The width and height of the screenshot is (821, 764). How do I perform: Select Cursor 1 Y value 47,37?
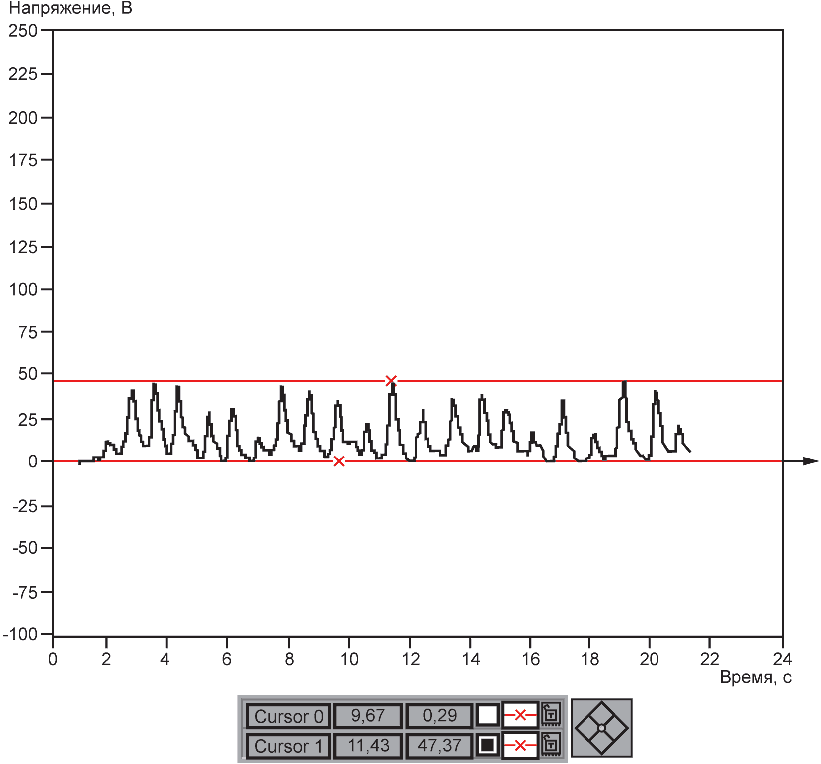pos(439,746)
